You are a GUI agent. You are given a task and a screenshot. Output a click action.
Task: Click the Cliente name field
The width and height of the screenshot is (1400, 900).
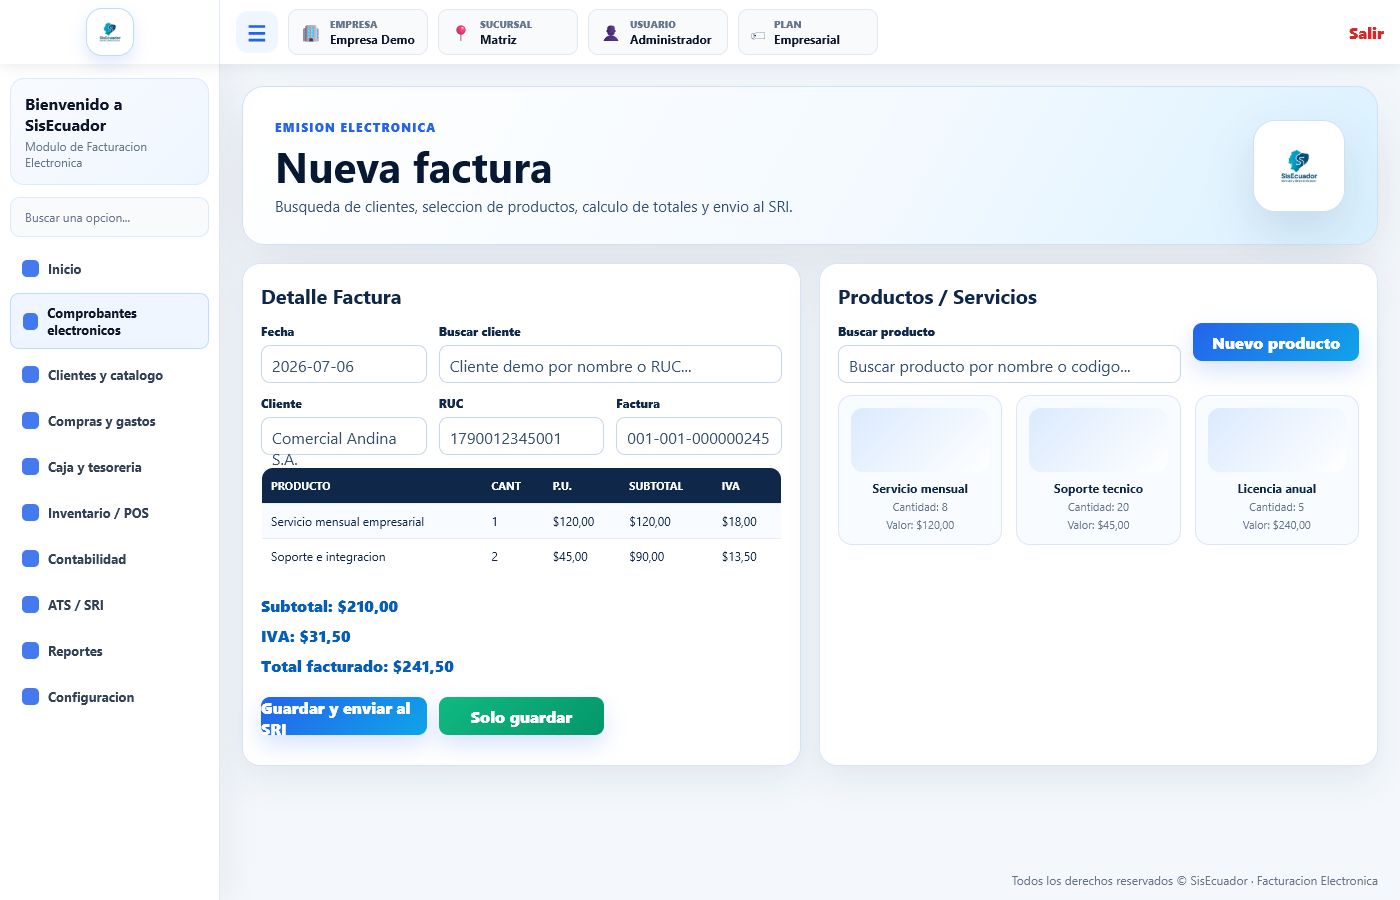click(344, 436)
